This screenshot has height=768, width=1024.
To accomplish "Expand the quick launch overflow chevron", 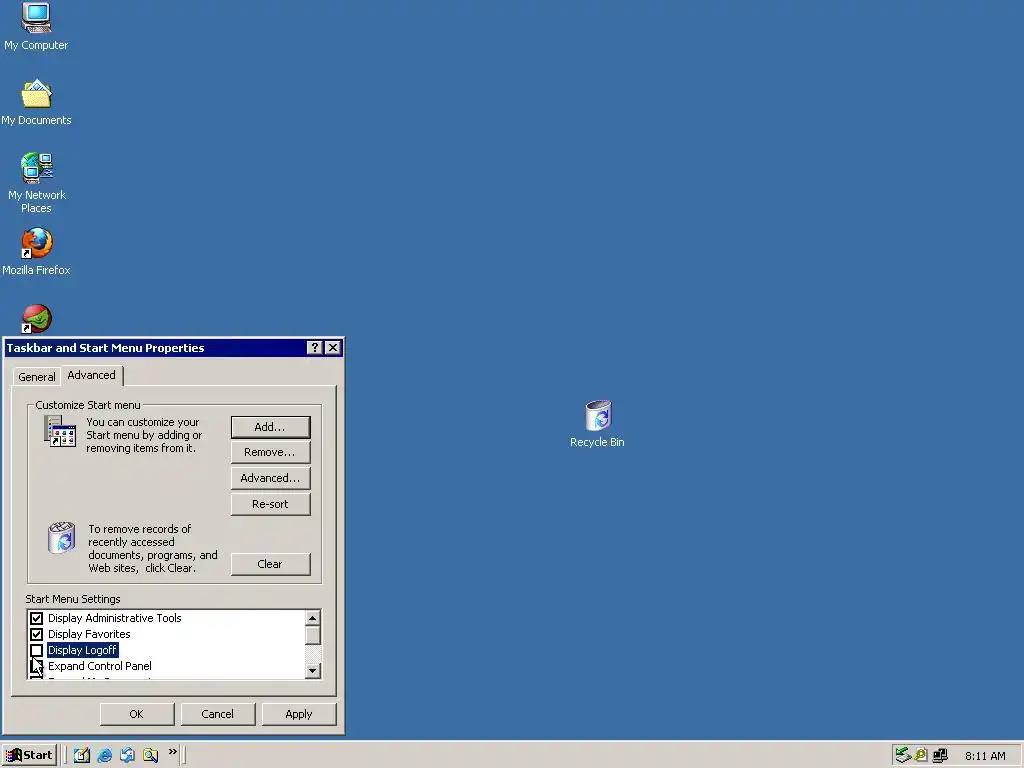I will tap(172, 752).
